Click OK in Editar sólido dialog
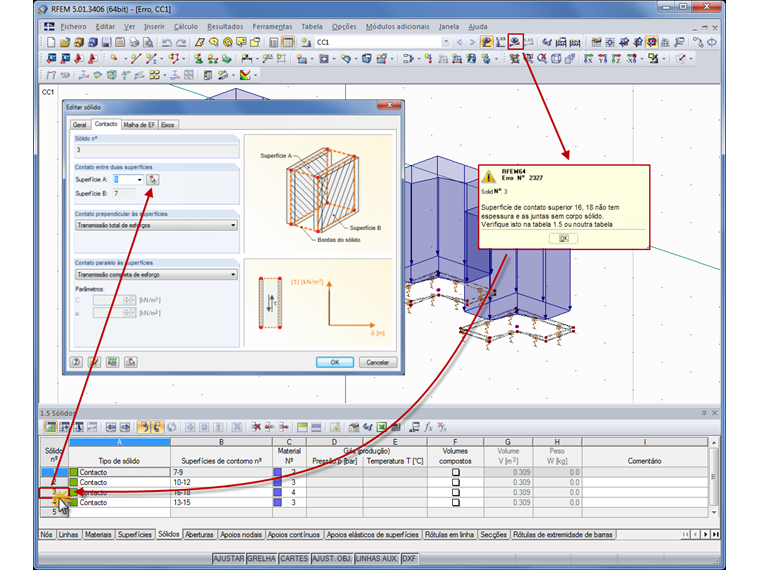The height and width of the screenshot is (570, 760). point(335,363)
